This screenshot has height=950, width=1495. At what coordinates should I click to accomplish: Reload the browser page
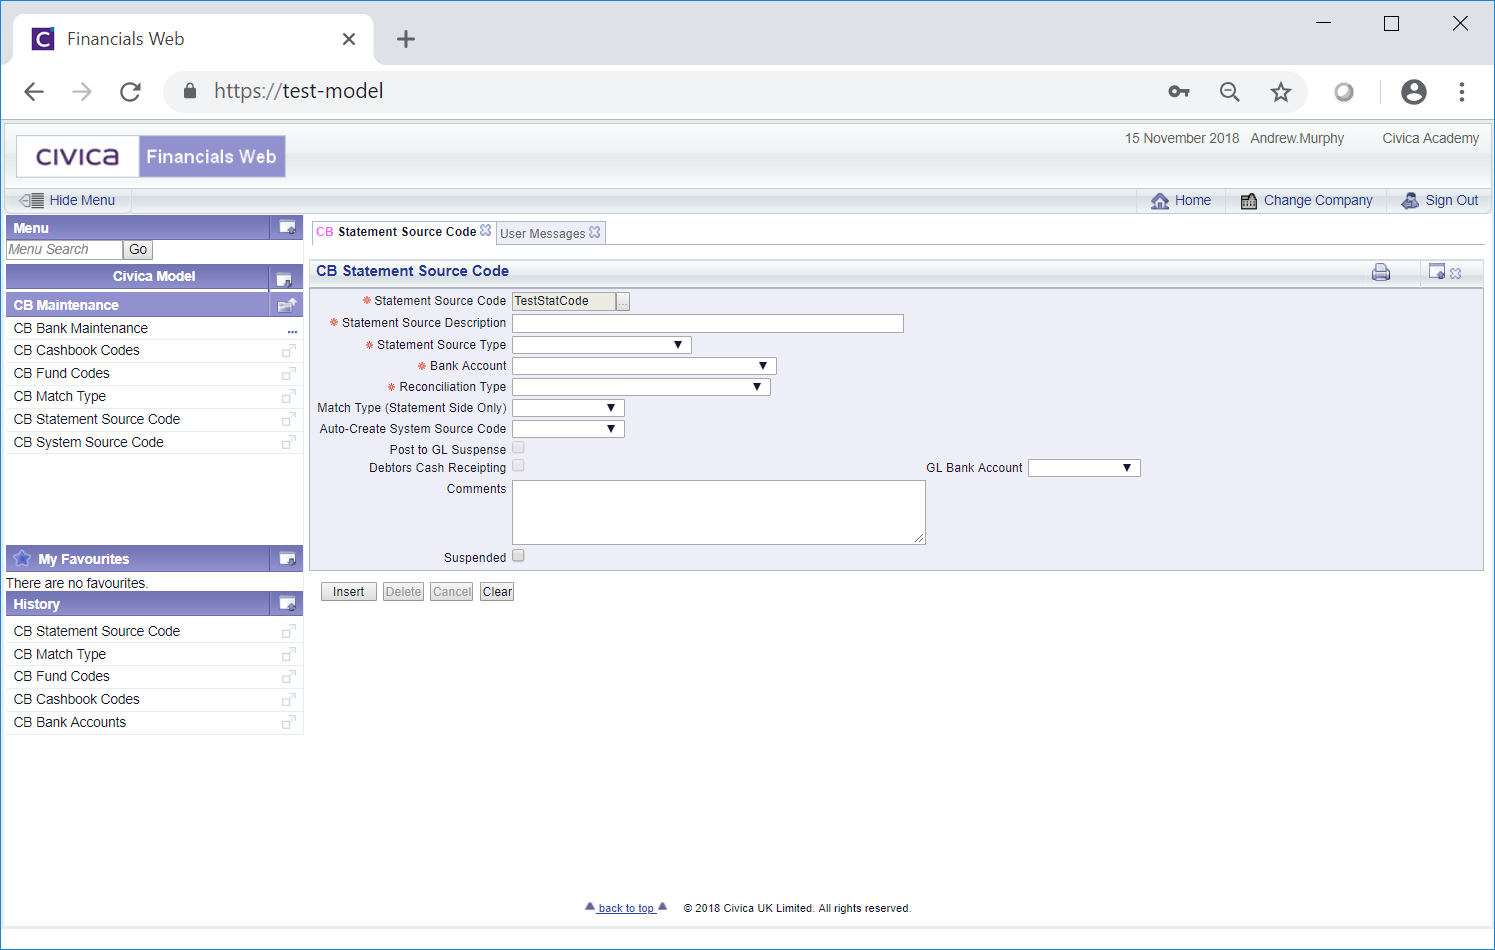(x=130, y=92)
